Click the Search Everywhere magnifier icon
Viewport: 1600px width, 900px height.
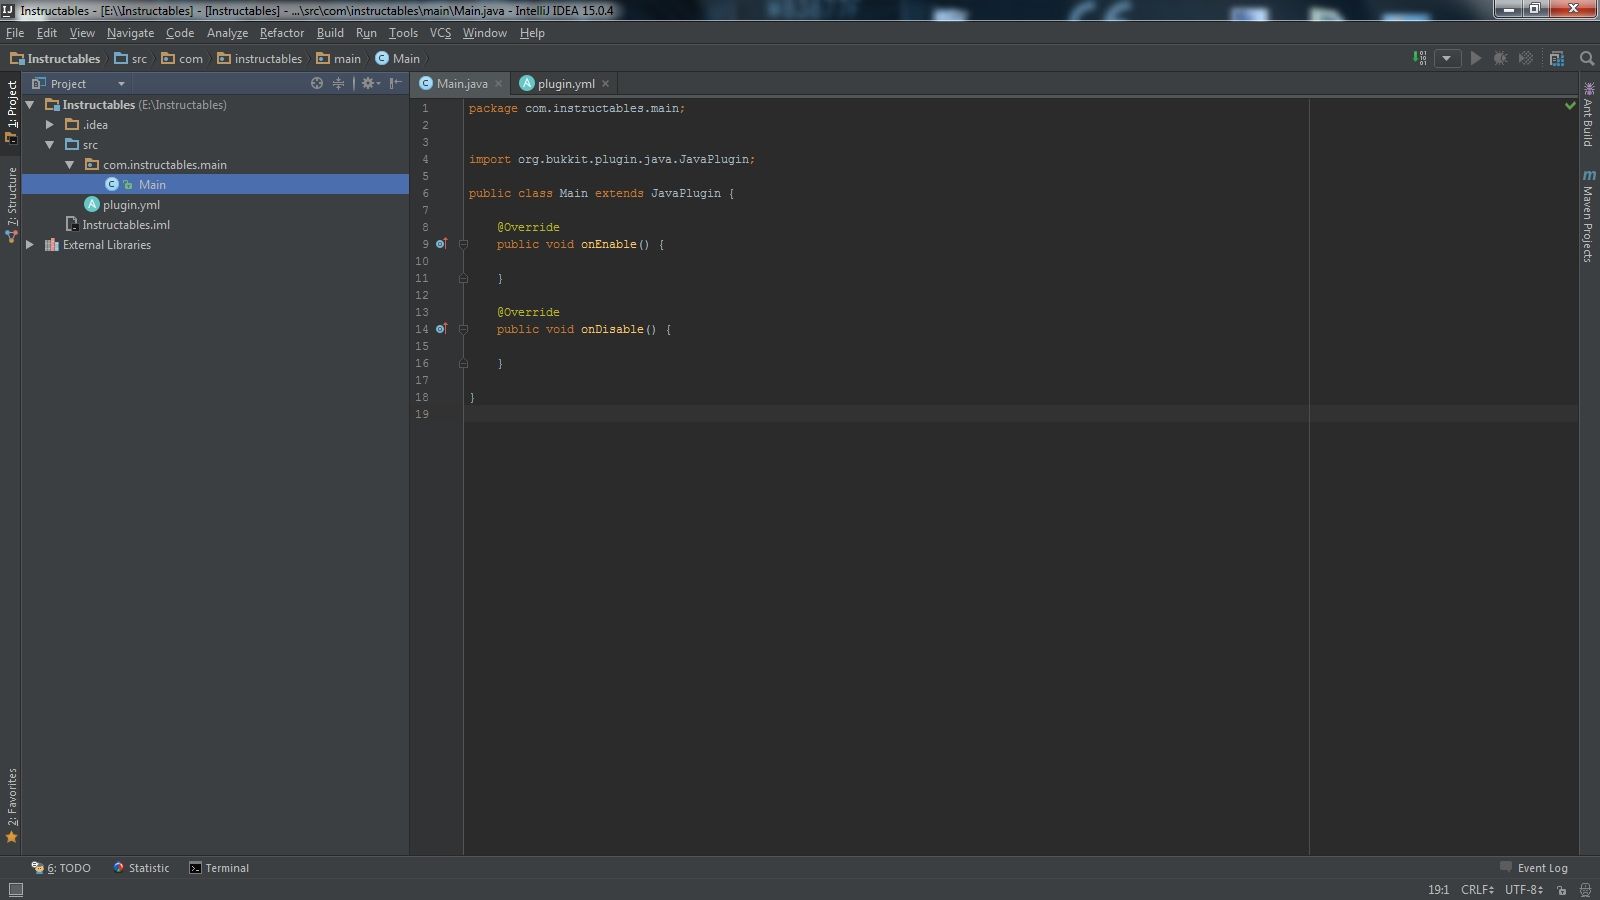tap(1587, 59)
